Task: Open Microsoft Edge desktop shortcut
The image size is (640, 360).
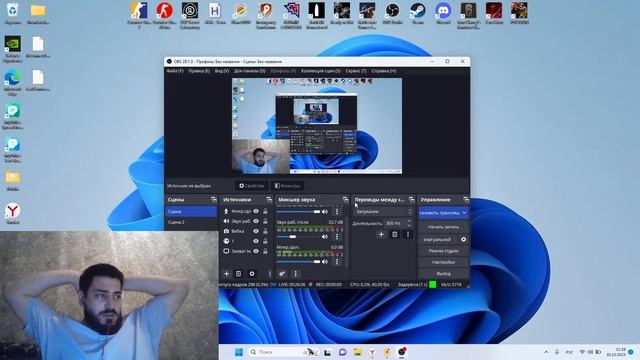Action: (x=13, y=83)
